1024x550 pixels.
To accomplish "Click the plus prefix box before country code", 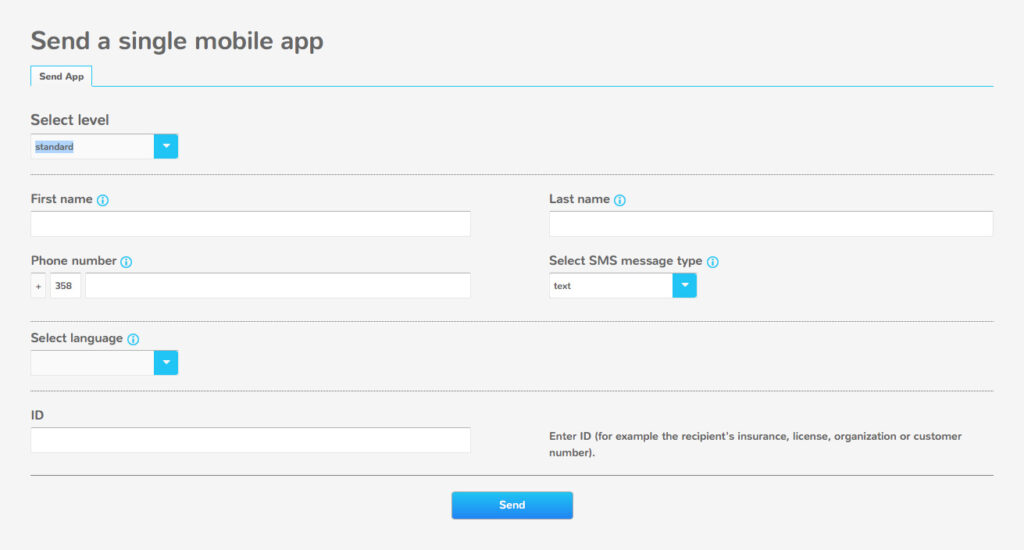I will coord(39,285).
